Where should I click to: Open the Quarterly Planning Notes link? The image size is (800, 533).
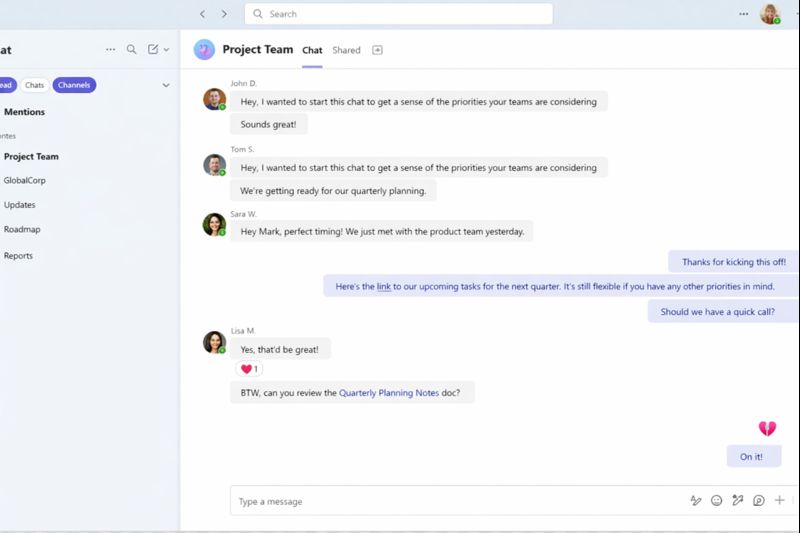pyautogui.click(x=389, y=393)
